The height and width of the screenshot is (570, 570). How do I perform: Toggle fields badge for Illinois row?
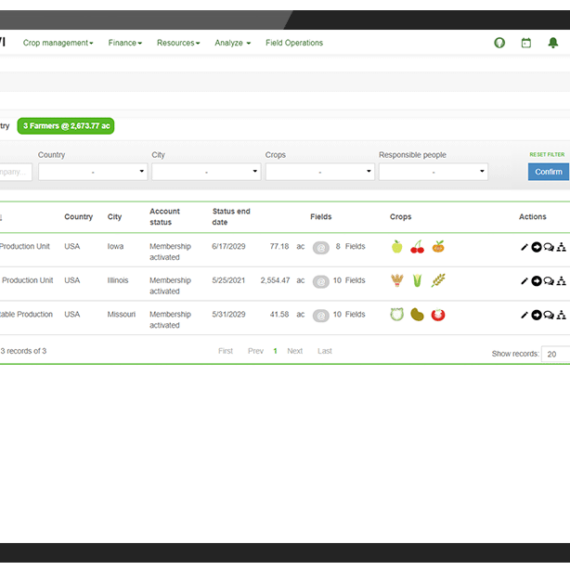(x=321, y=282)
